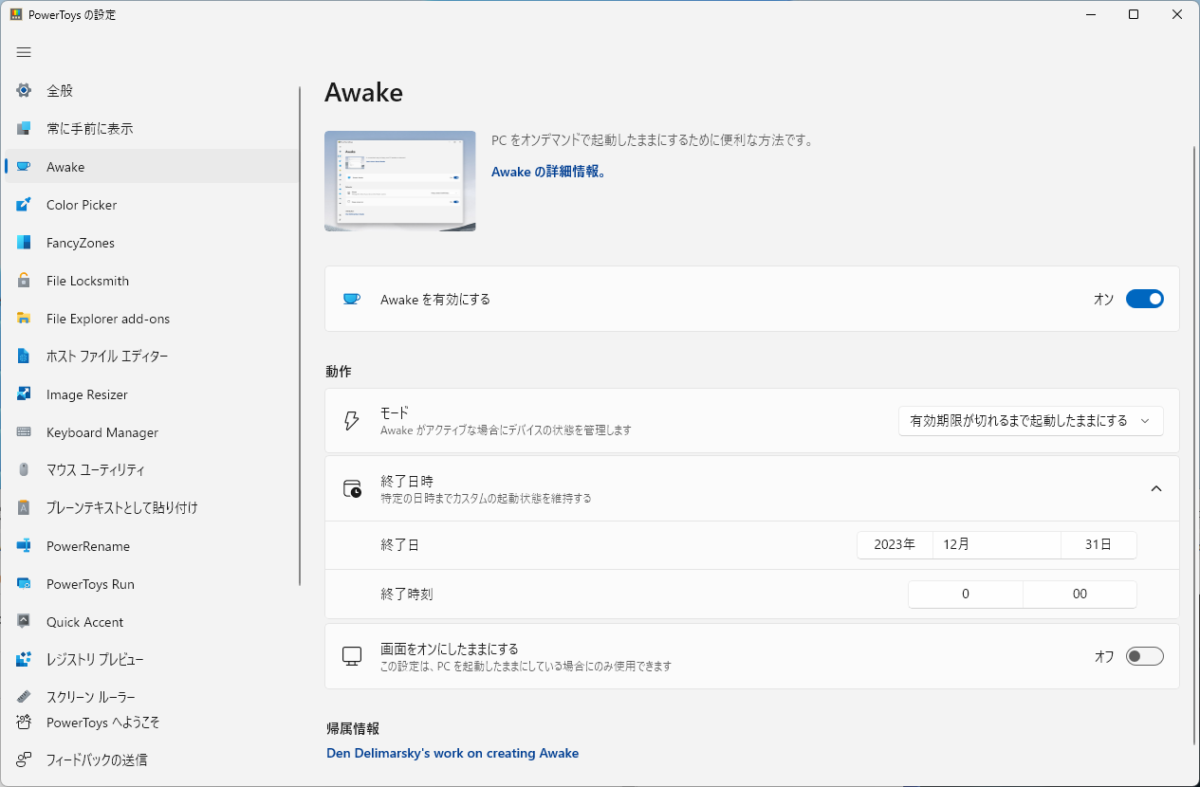Image resolution: width=1200 pixels, height=787 pixels.
Task: Click the Image Resizer sidebar icon
Action: click(24, 395)
